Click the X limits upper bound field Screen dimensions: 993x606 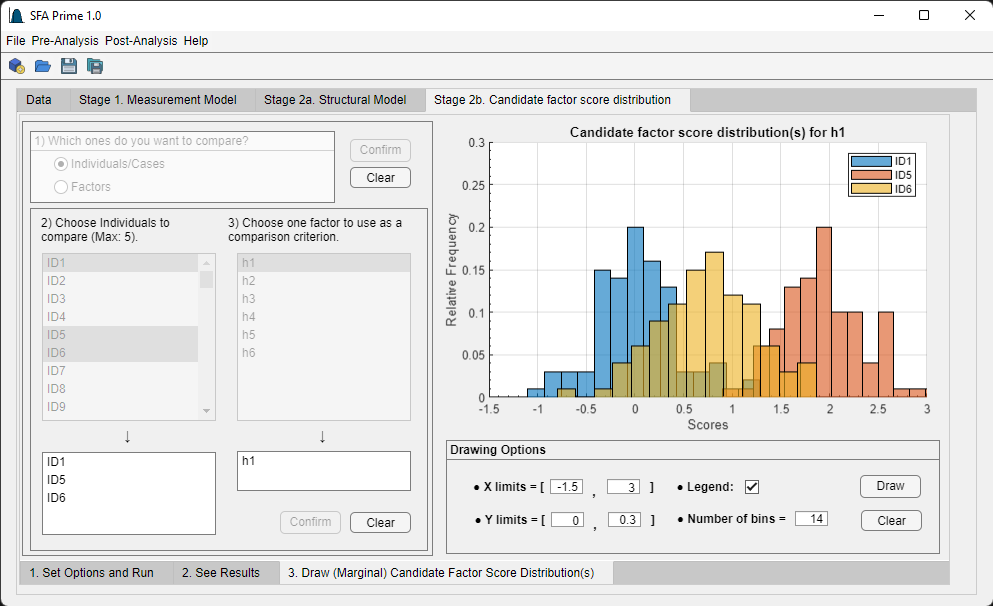click(623, 486)
